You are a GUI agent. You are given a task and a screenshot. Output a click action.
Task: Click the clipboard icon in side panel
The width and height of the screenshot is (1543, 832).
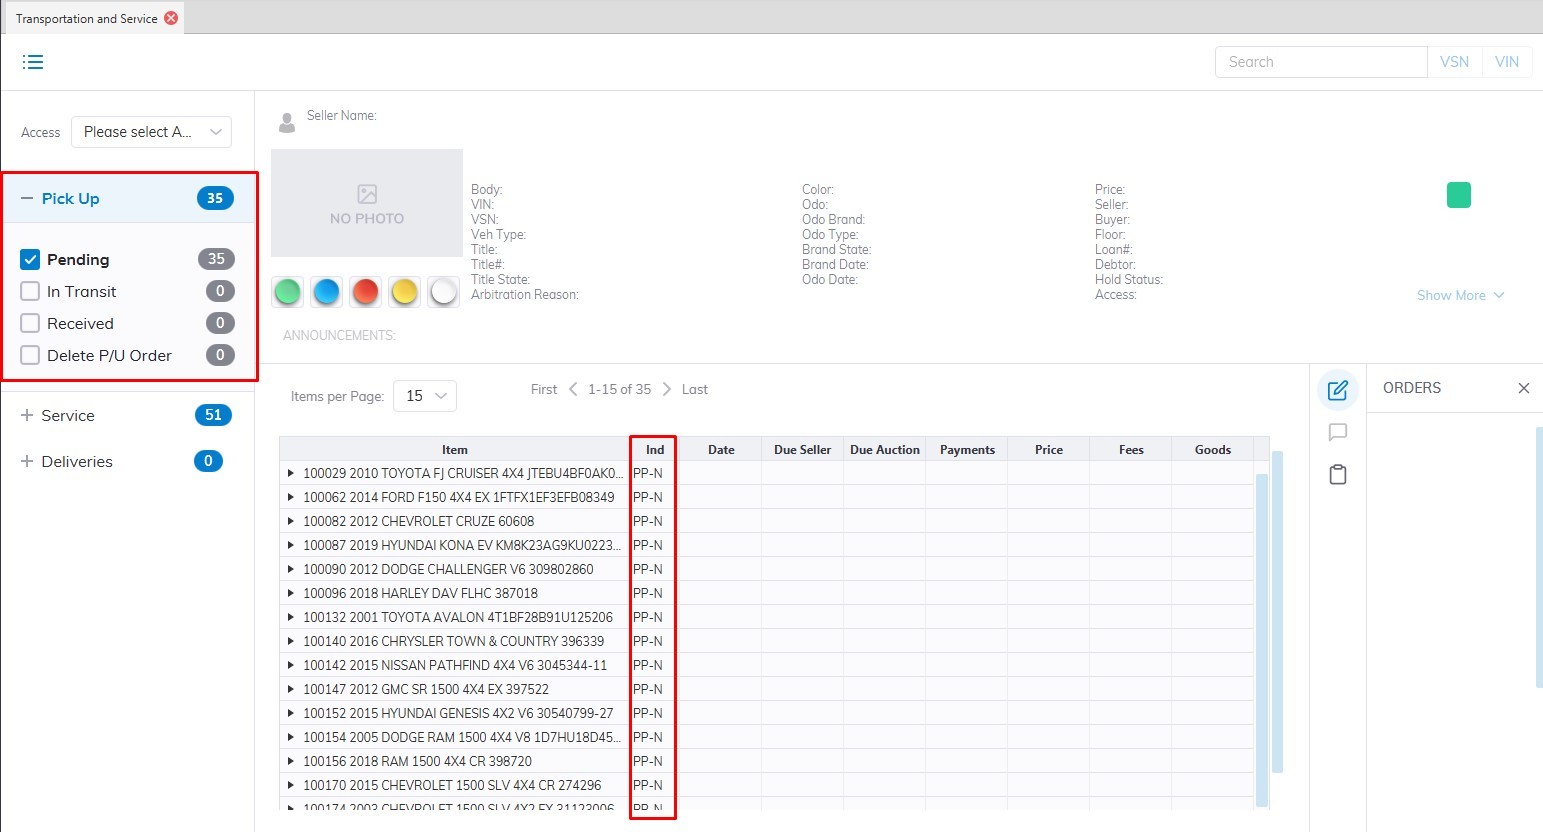1337,474
